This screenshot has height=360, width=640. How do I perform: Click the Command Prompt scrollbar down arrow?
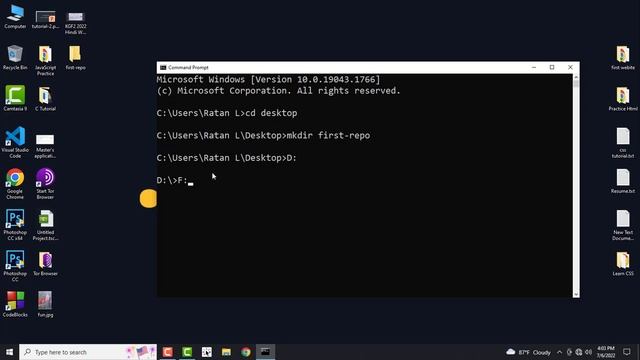click(576, 294)
